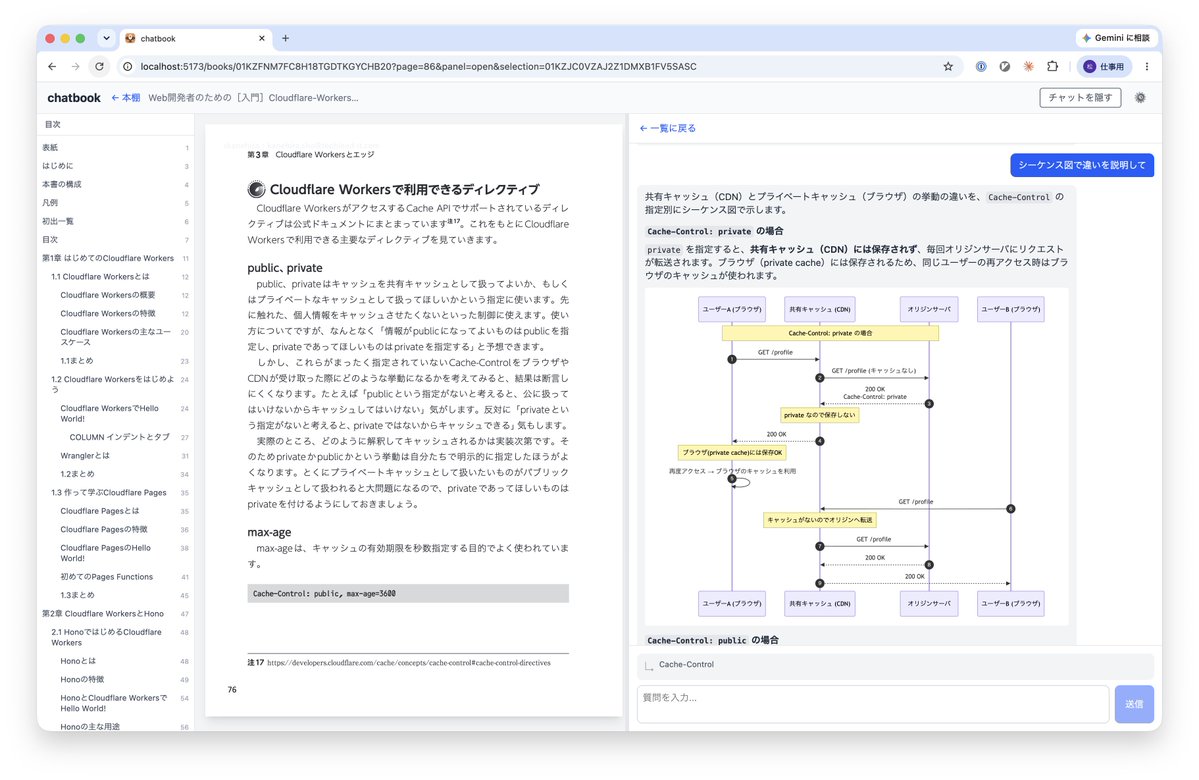Bookmark this page with star icon
The height and width of the screenshot is (780, 1199).
[948, 67]
